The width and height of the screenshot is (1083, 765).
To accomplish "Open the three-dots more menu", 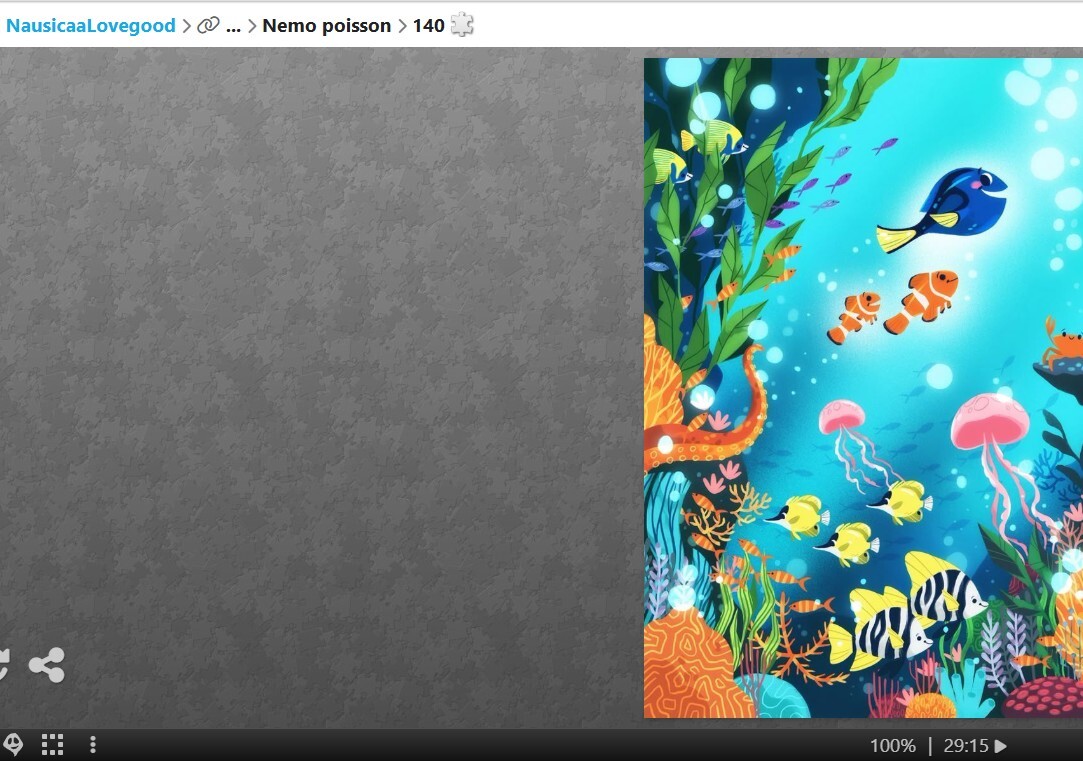I will [93, 744].
